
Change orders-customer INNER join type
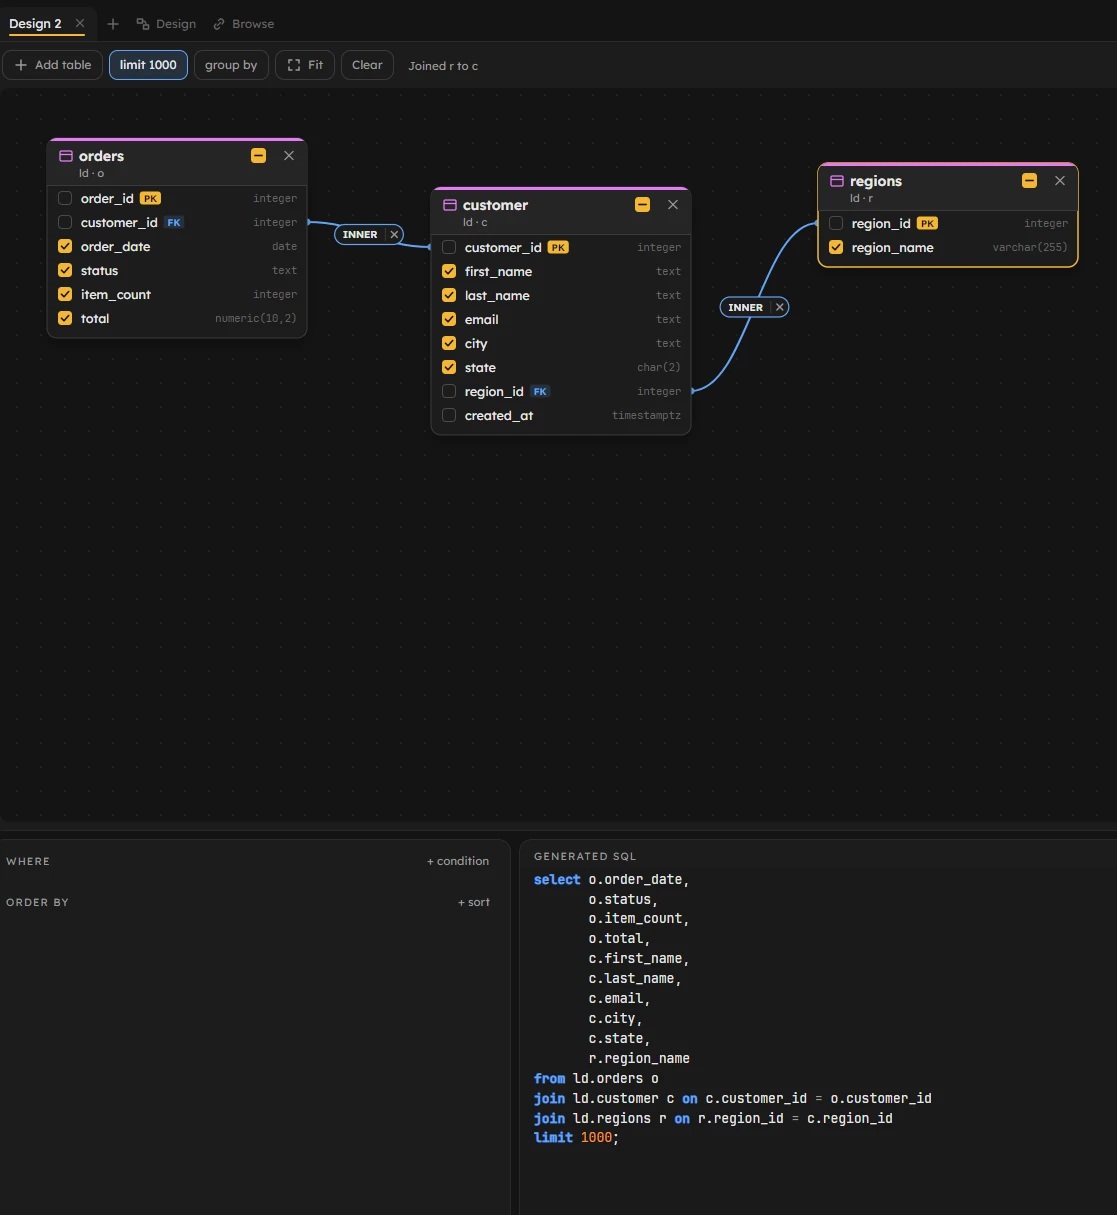point(360,235)
